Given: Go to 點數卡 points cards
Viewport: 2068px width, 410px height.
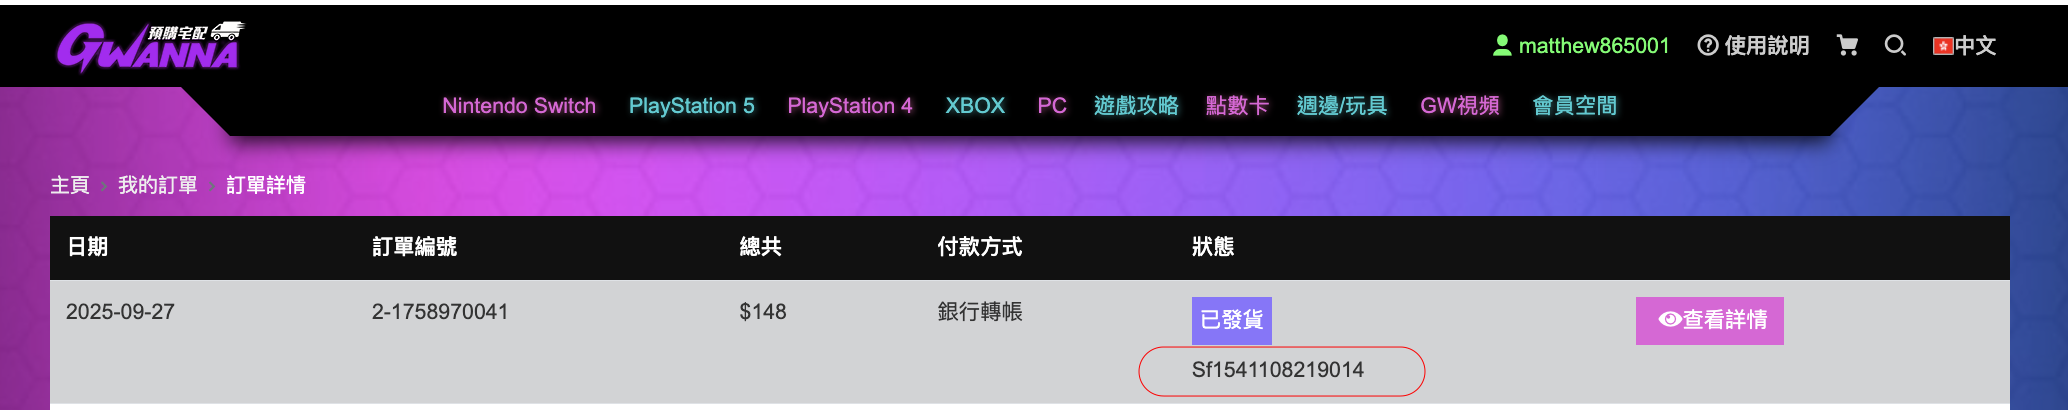Looking at the screenshot, I should coord(1236,106).
